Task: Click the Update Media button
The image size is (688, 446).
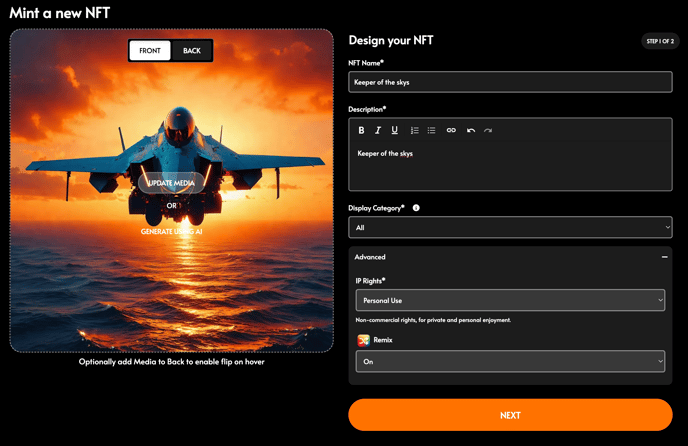Action: 171,183
